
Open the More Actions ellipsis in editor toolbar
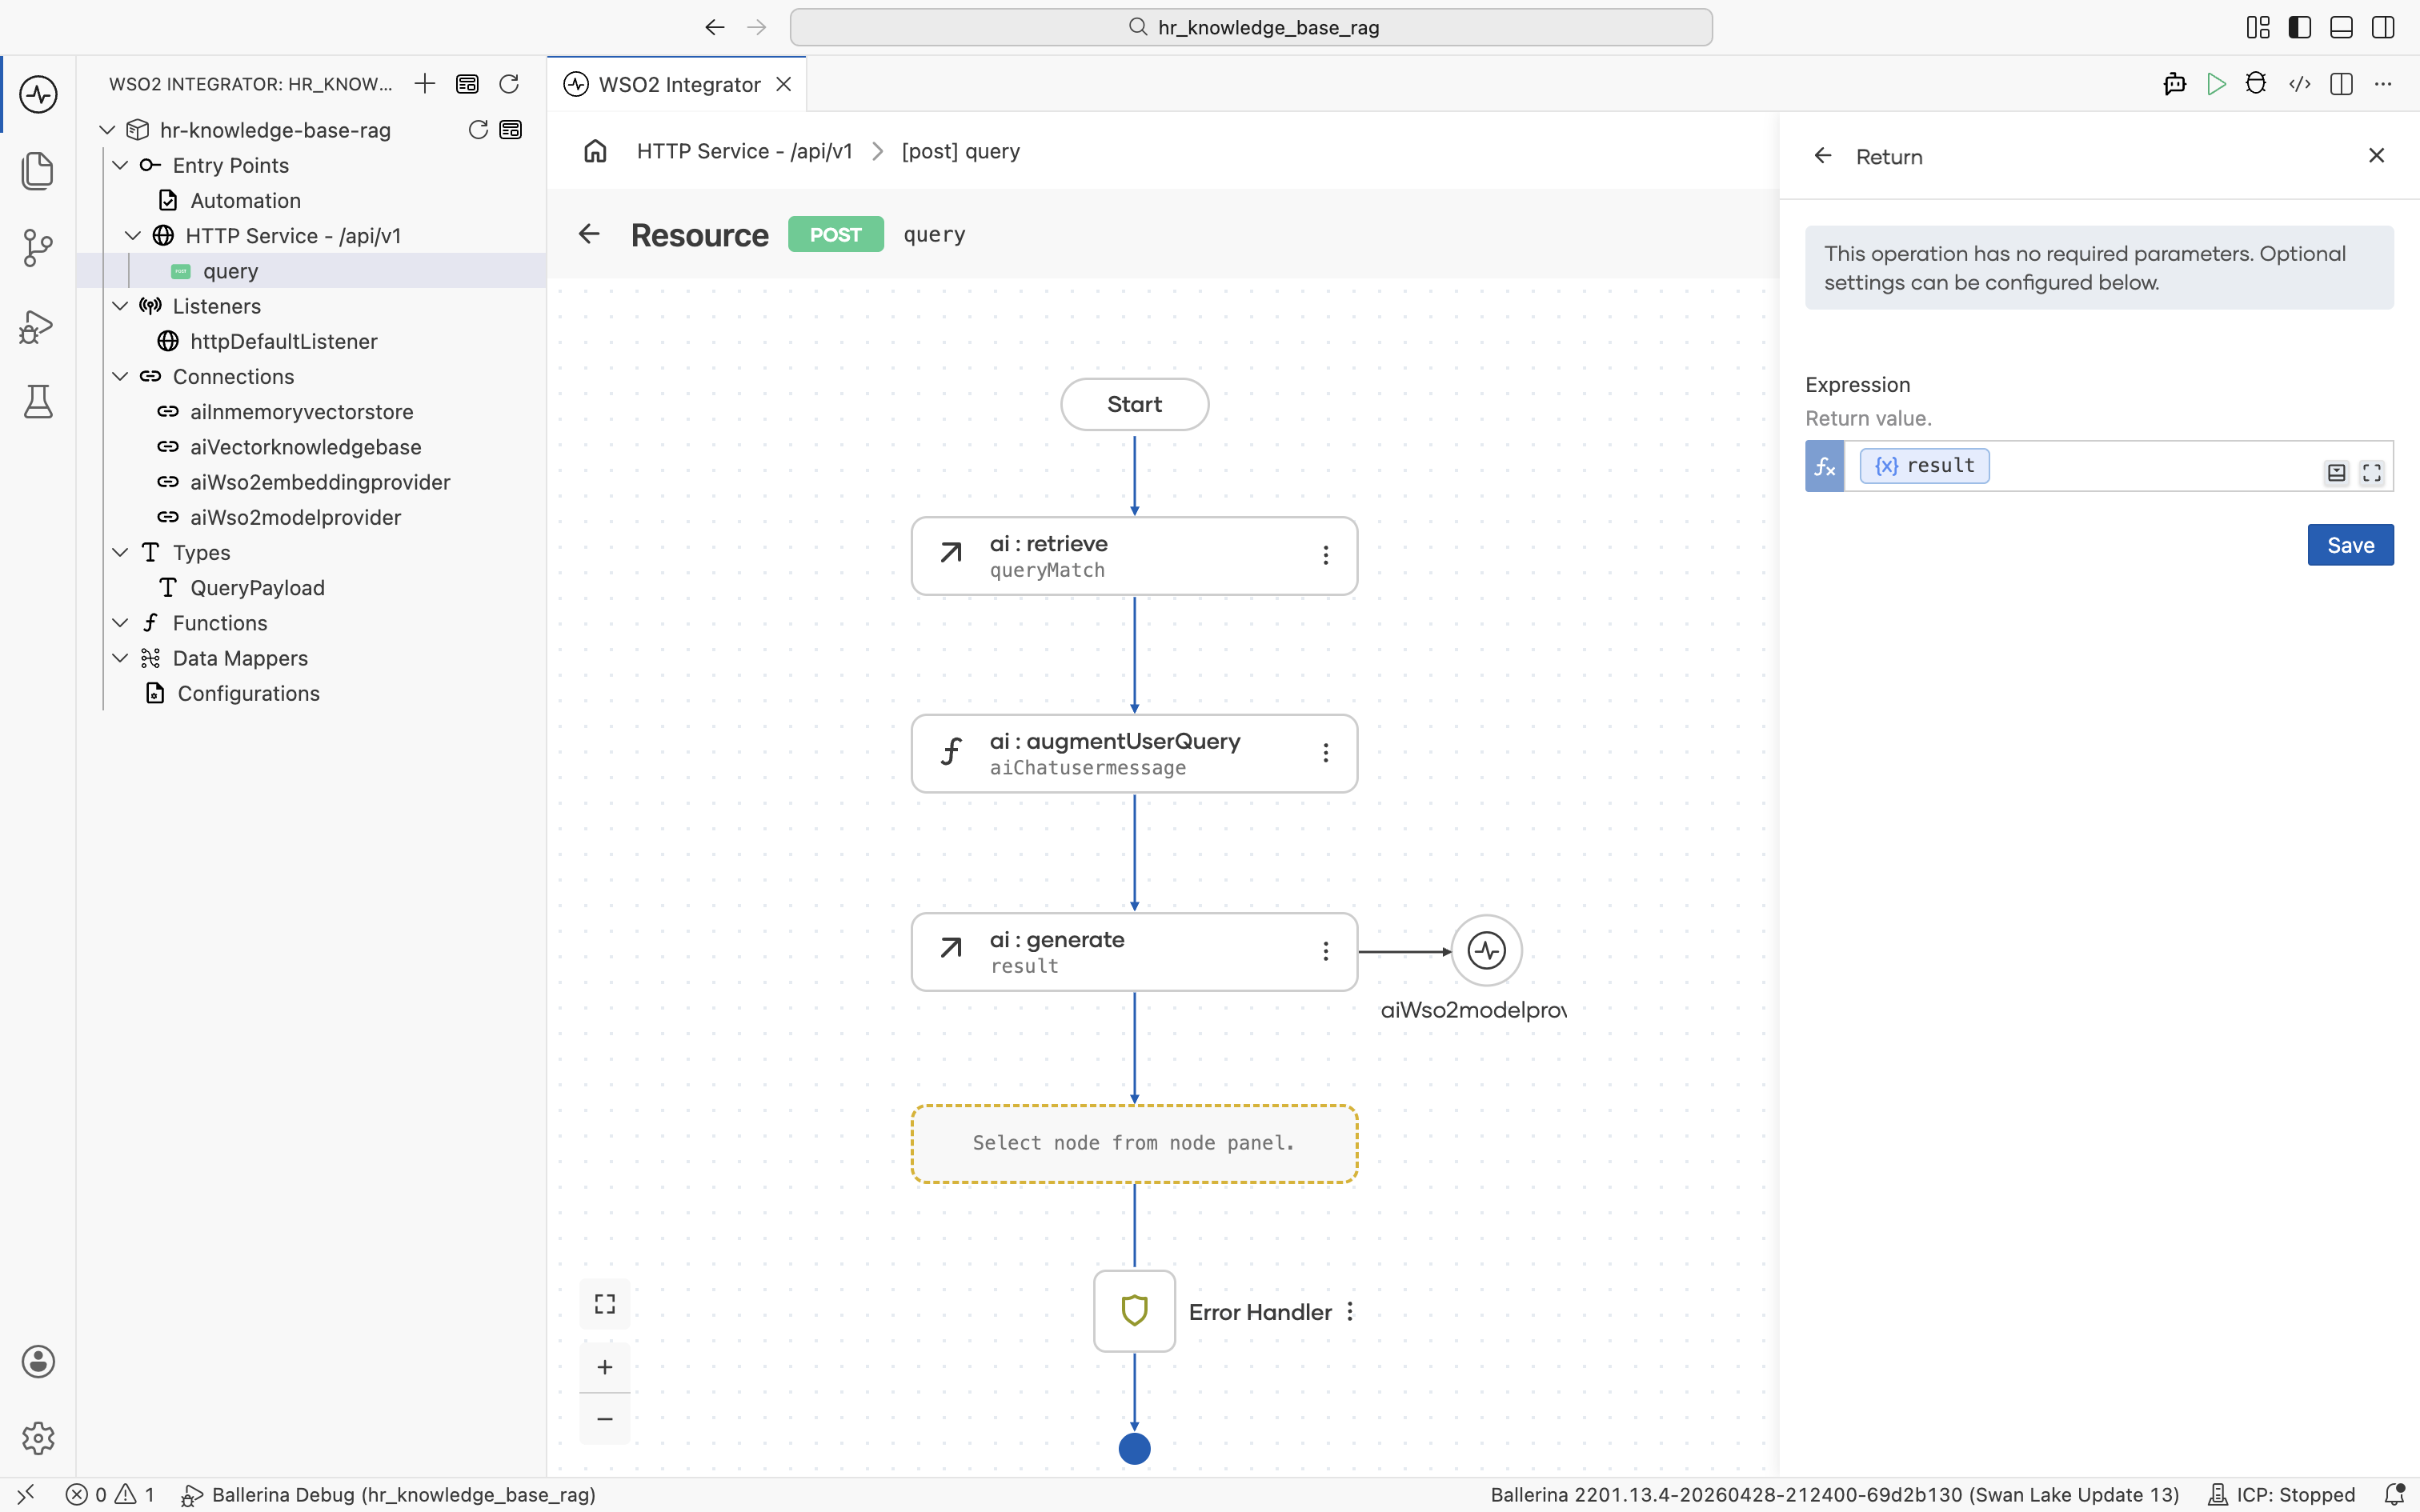2383,84
